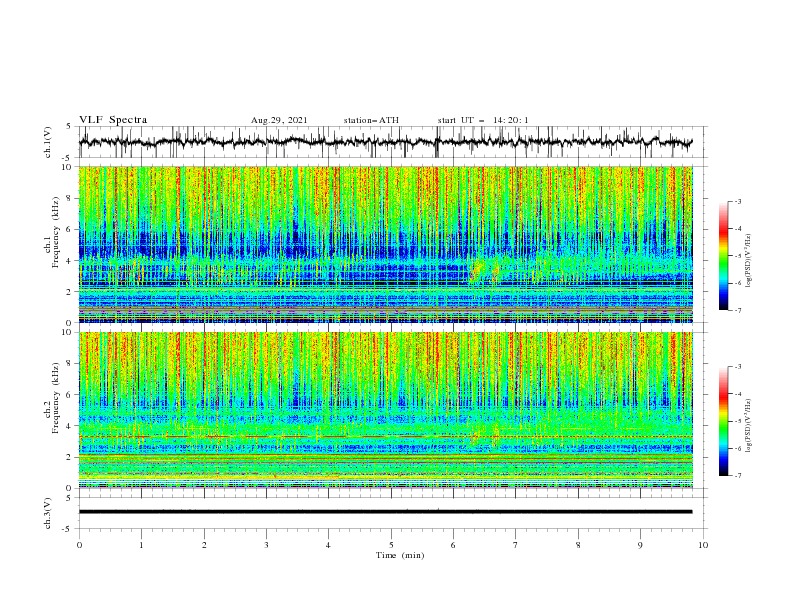Click the 'ch.1(V)' waveform axis label
Viewport: 792px width, 612px height.
pyautogui.click(x=48, y=142)
